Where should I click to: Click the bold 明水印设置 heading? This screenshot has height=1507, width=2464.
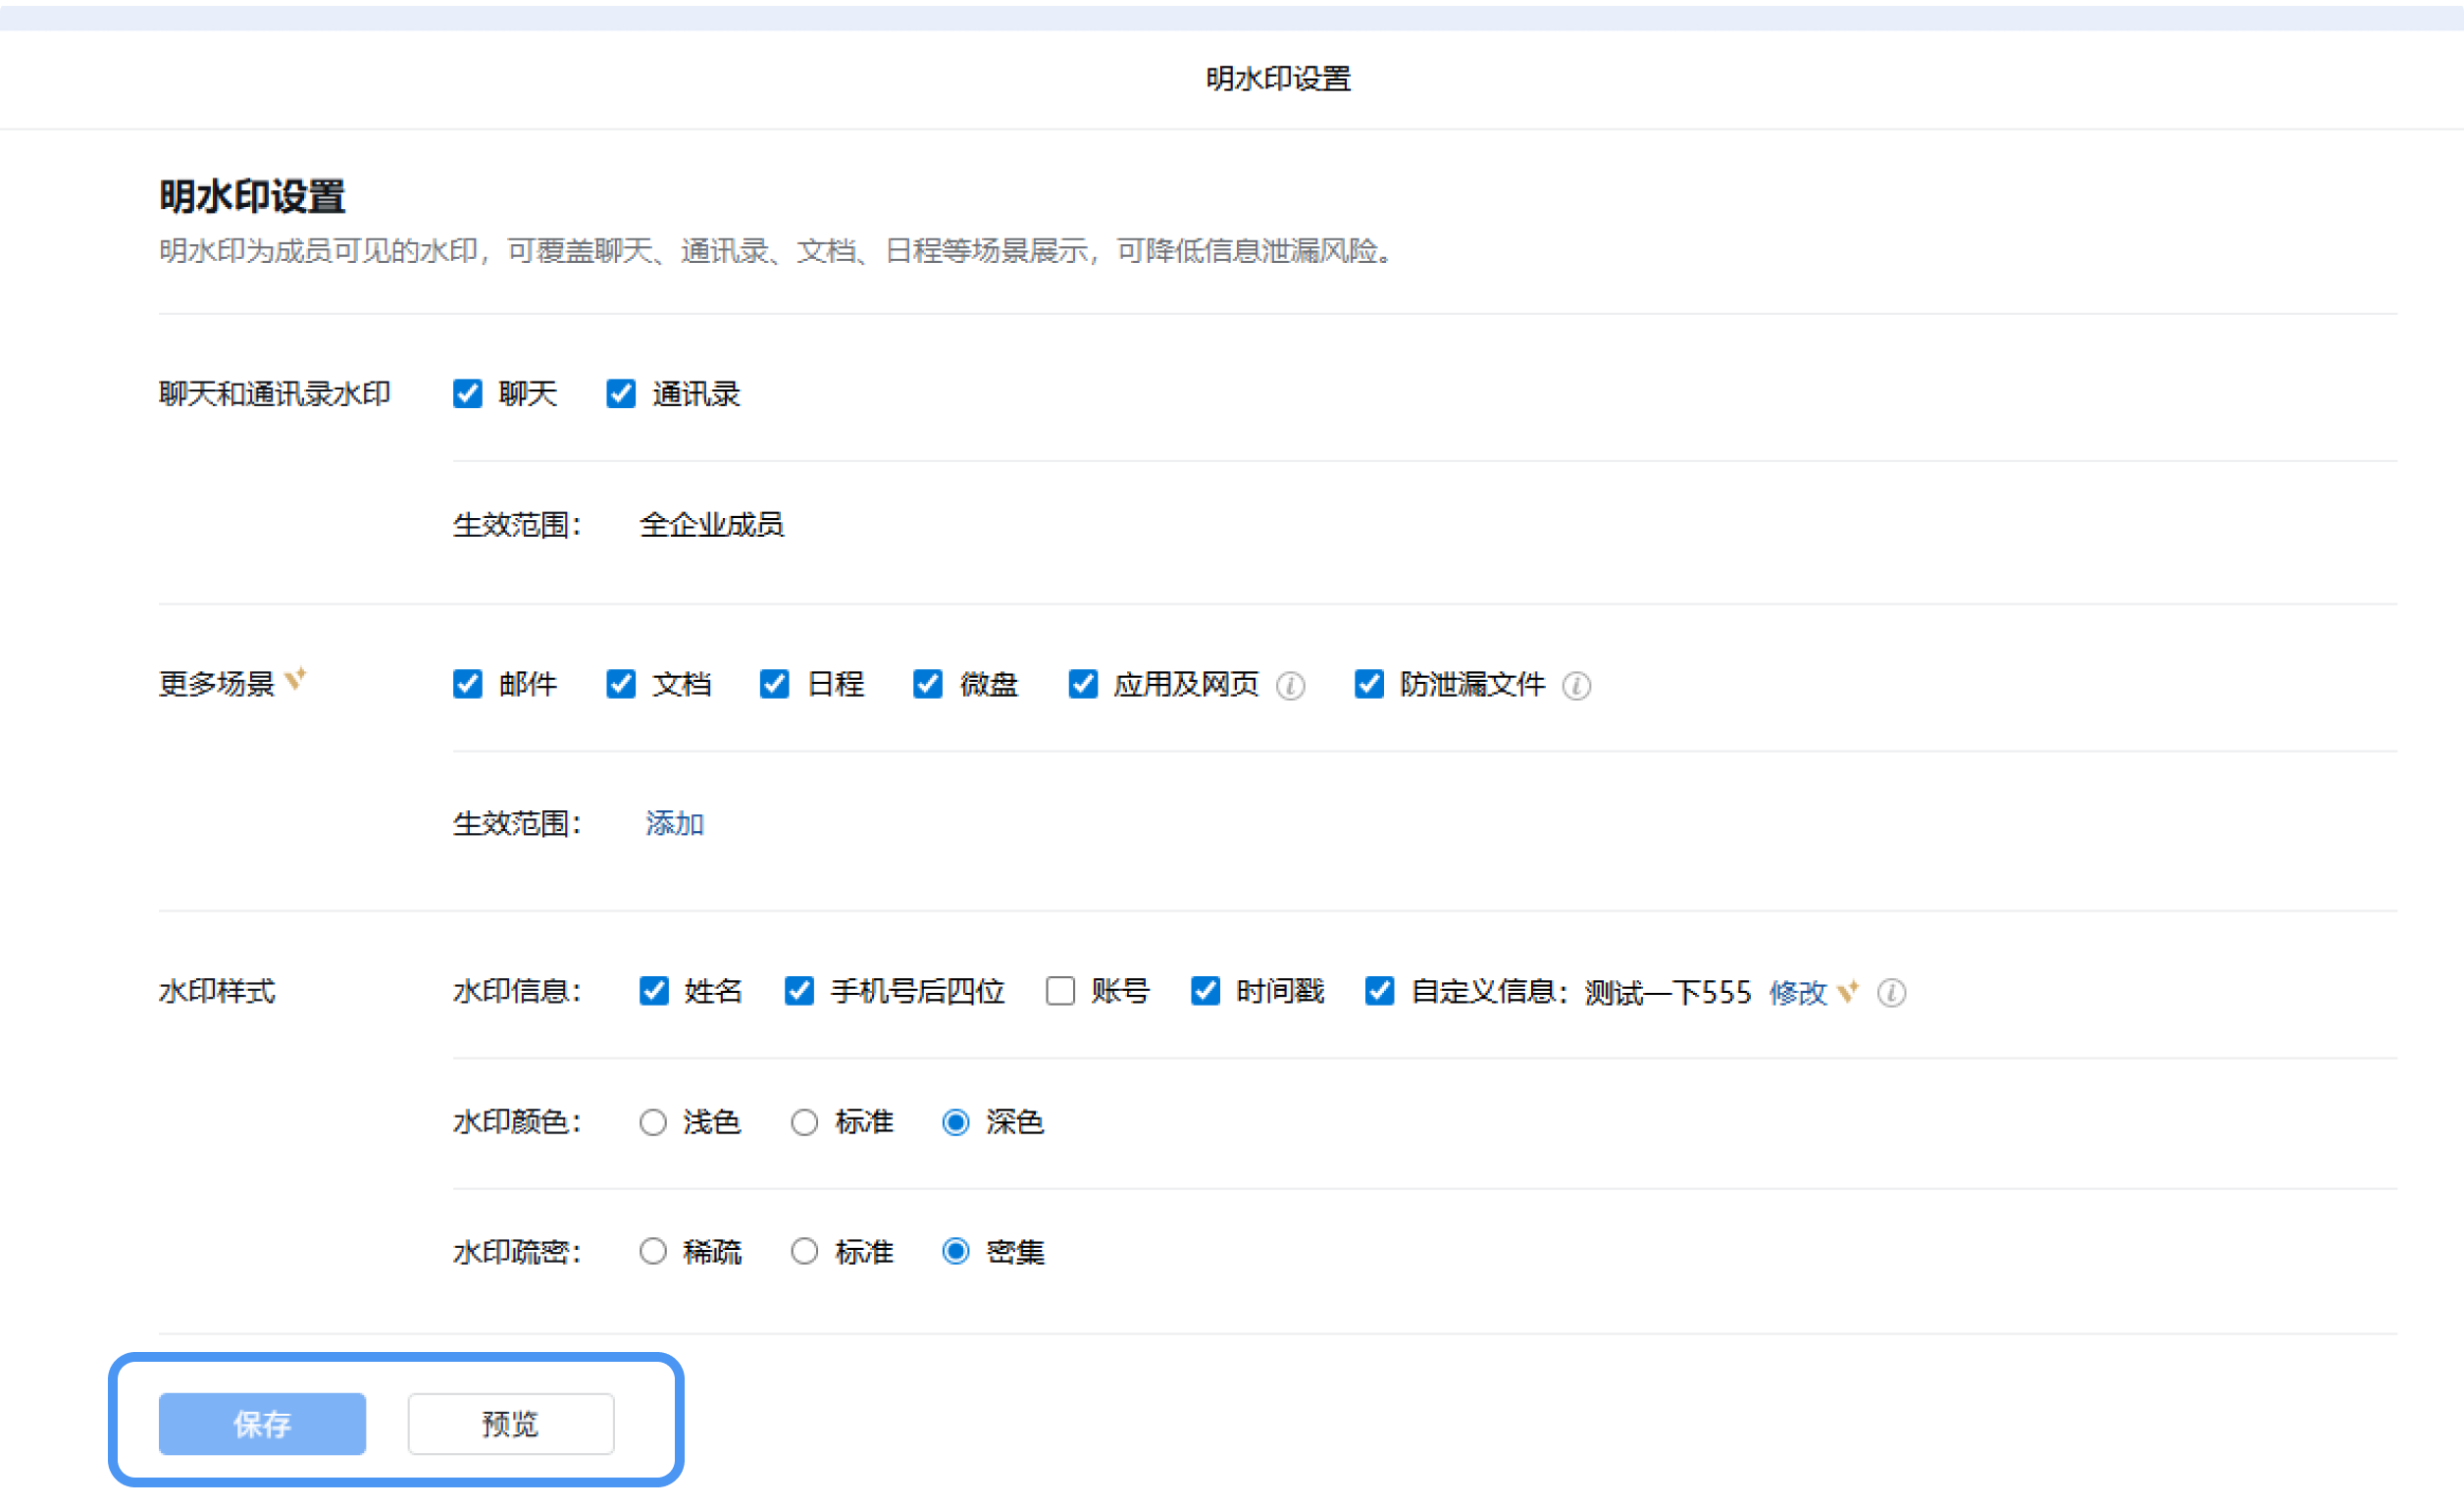252,196
